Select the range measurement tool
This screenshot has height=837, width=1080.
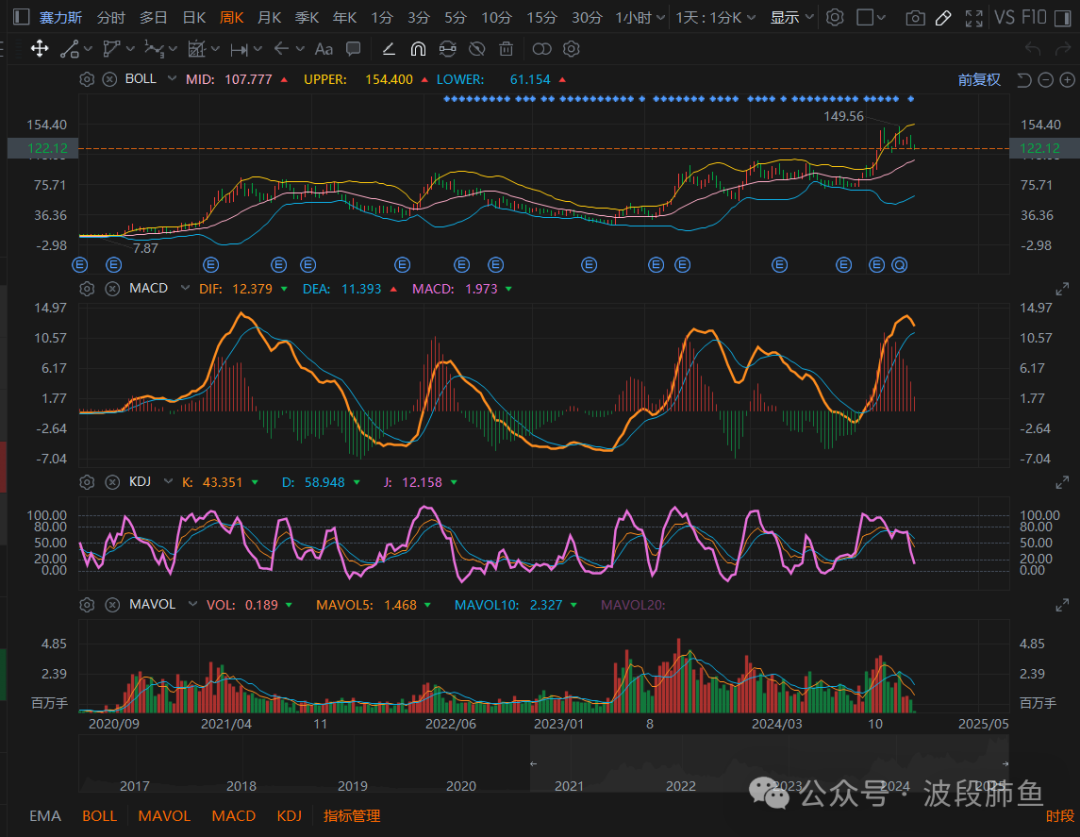239,49
